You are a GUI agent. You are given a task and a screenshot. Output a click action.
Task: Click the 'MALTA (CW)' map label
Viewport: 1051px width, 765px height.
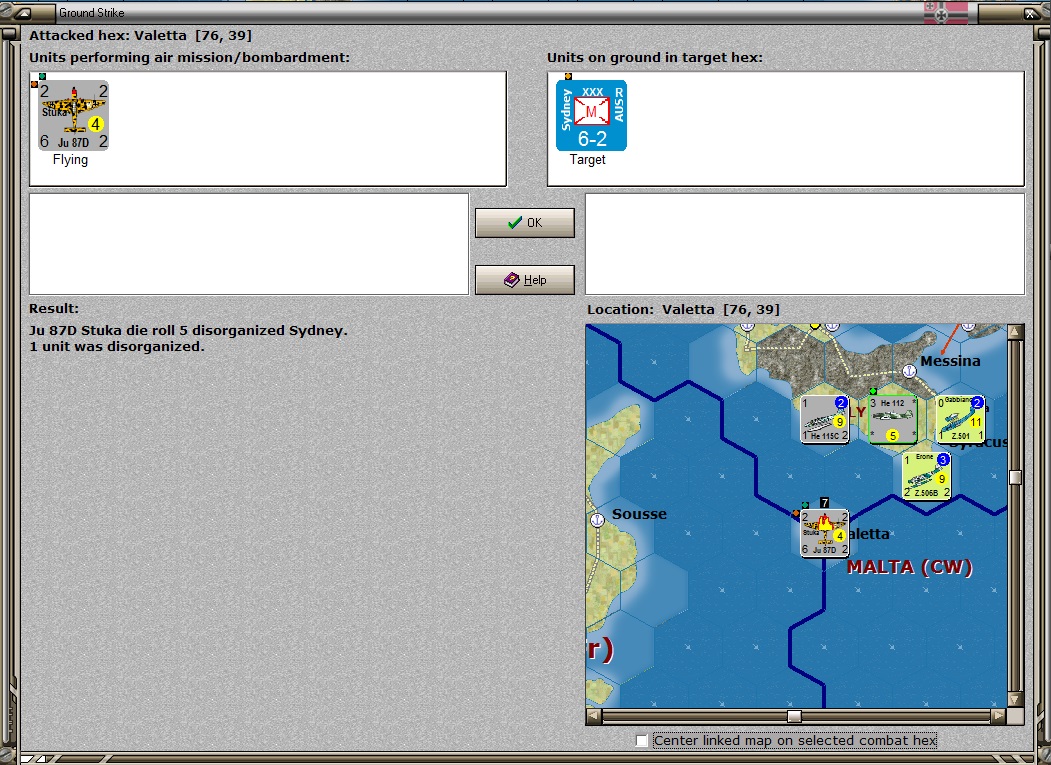tap(910, 567)
